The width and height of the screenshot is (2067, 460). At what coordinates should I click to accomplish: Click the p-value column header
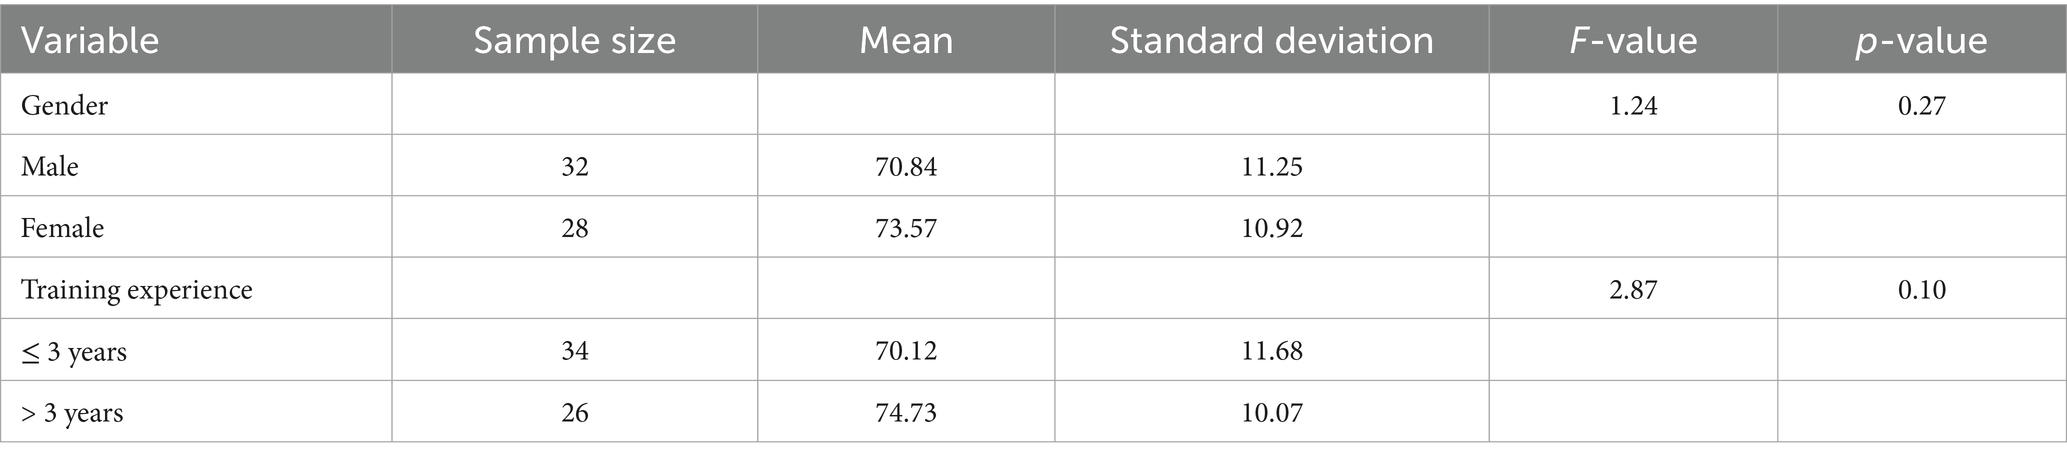[1921, 41]
